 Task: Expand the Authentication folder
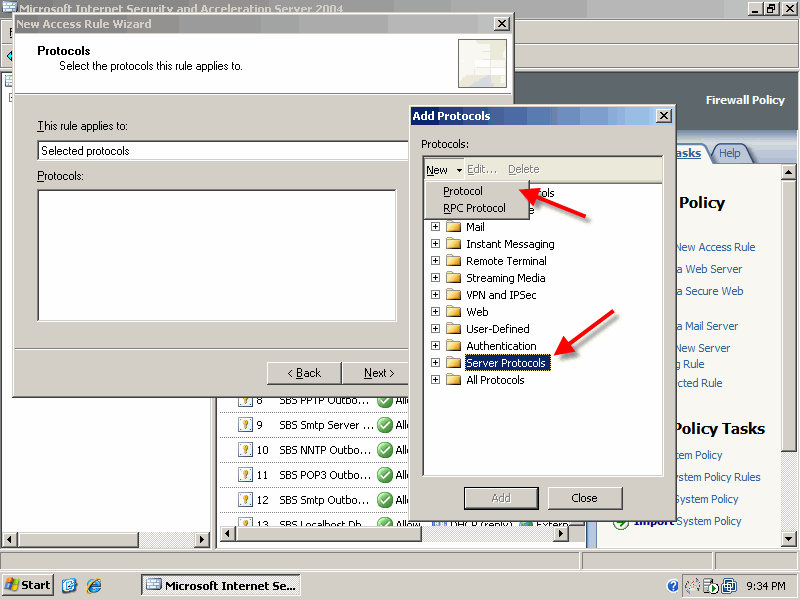point(435,345)
